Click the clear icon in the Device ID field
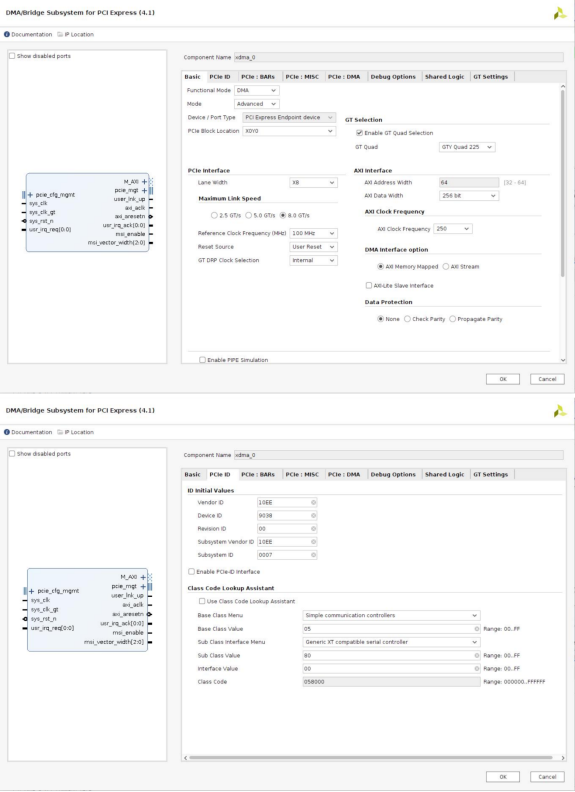The image size is (575, 792). 313,516
